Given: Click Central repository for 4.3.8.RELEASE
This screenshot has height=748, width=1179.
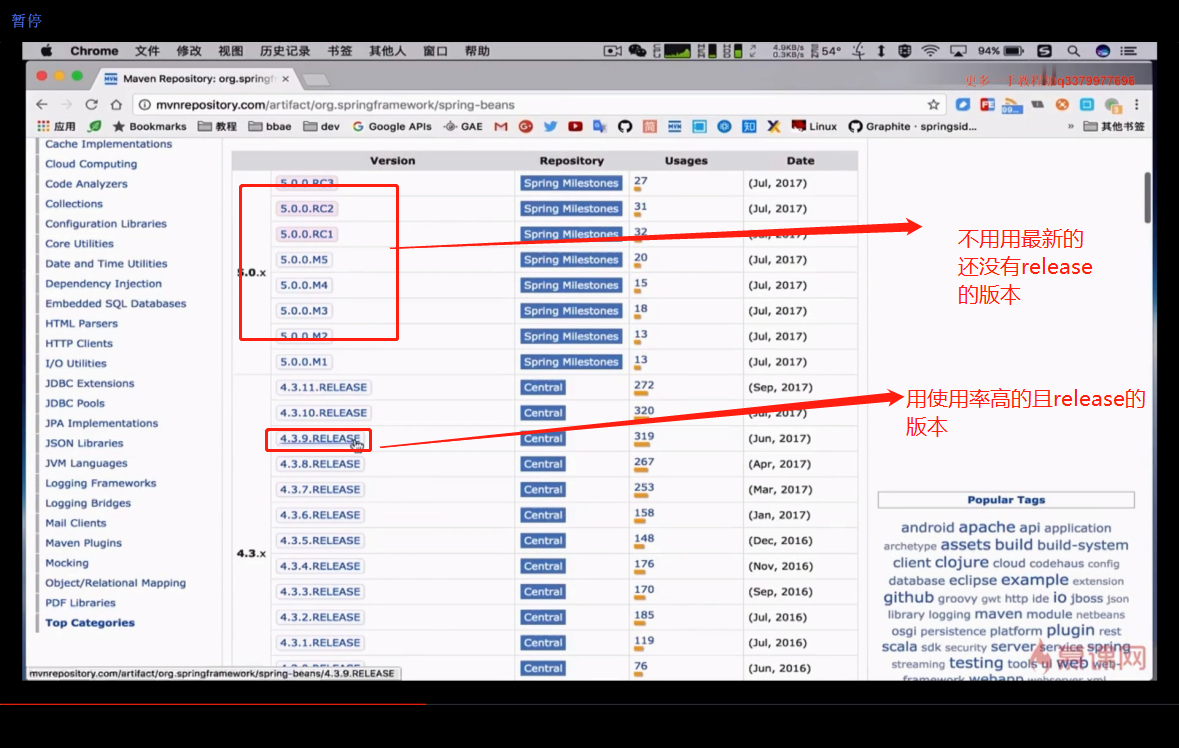Looking at the screenshot, I should click(x=543, y=464).
